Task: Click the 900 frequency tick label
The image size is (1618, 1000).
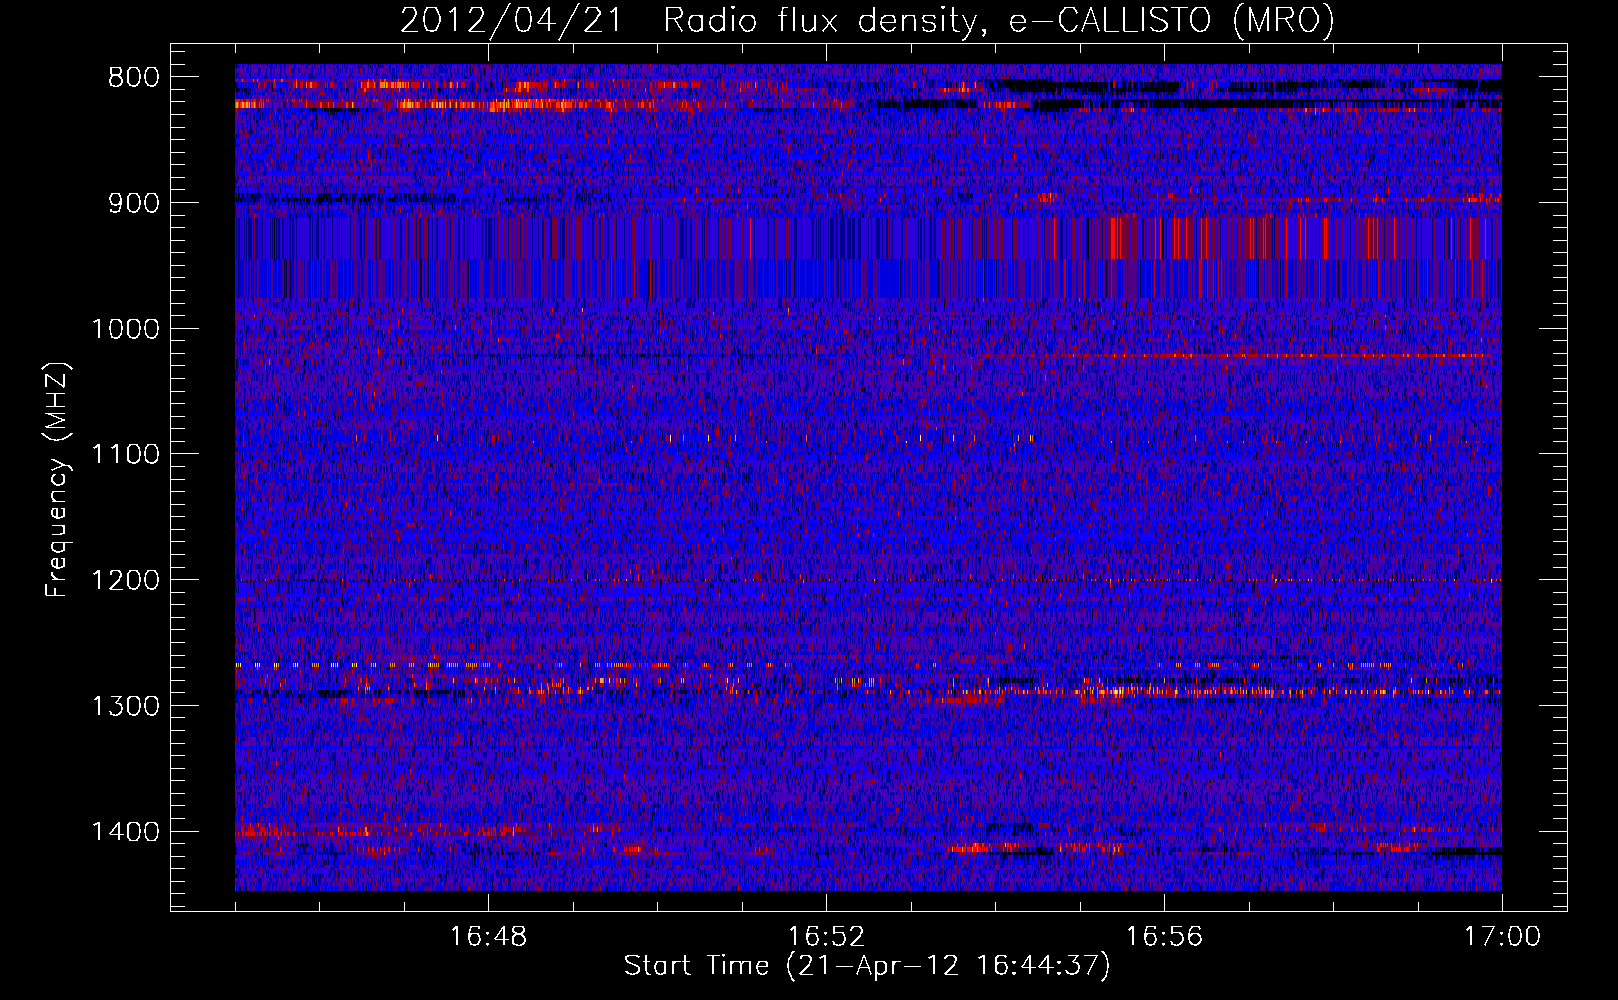Action: 134,203
